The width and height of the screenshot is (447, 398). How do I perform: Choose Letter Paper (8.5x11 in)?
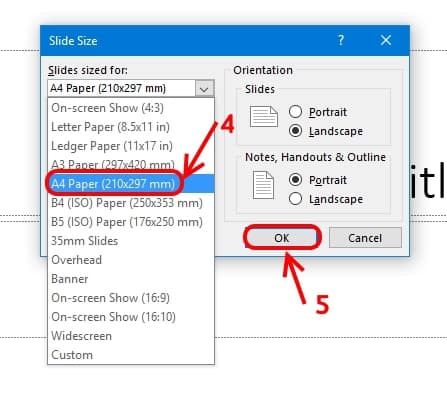pyautogui.click(x=131, y=127)
